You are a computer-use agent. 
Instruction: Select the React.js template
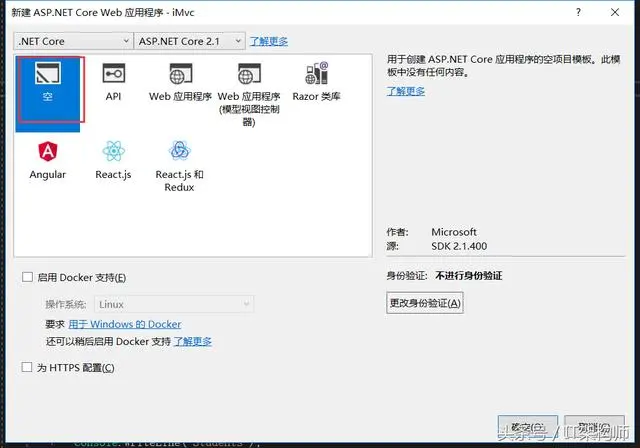tap(113, 160)
